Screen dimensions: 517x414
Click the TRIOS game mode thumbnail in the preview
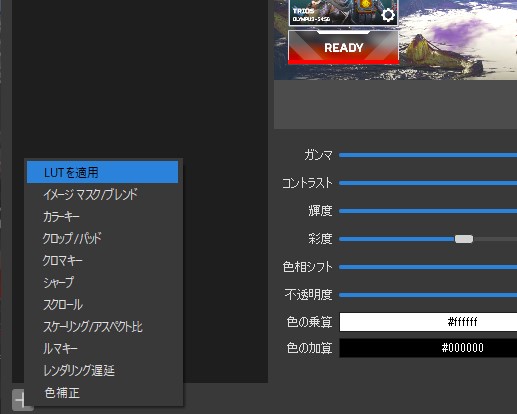343,12
